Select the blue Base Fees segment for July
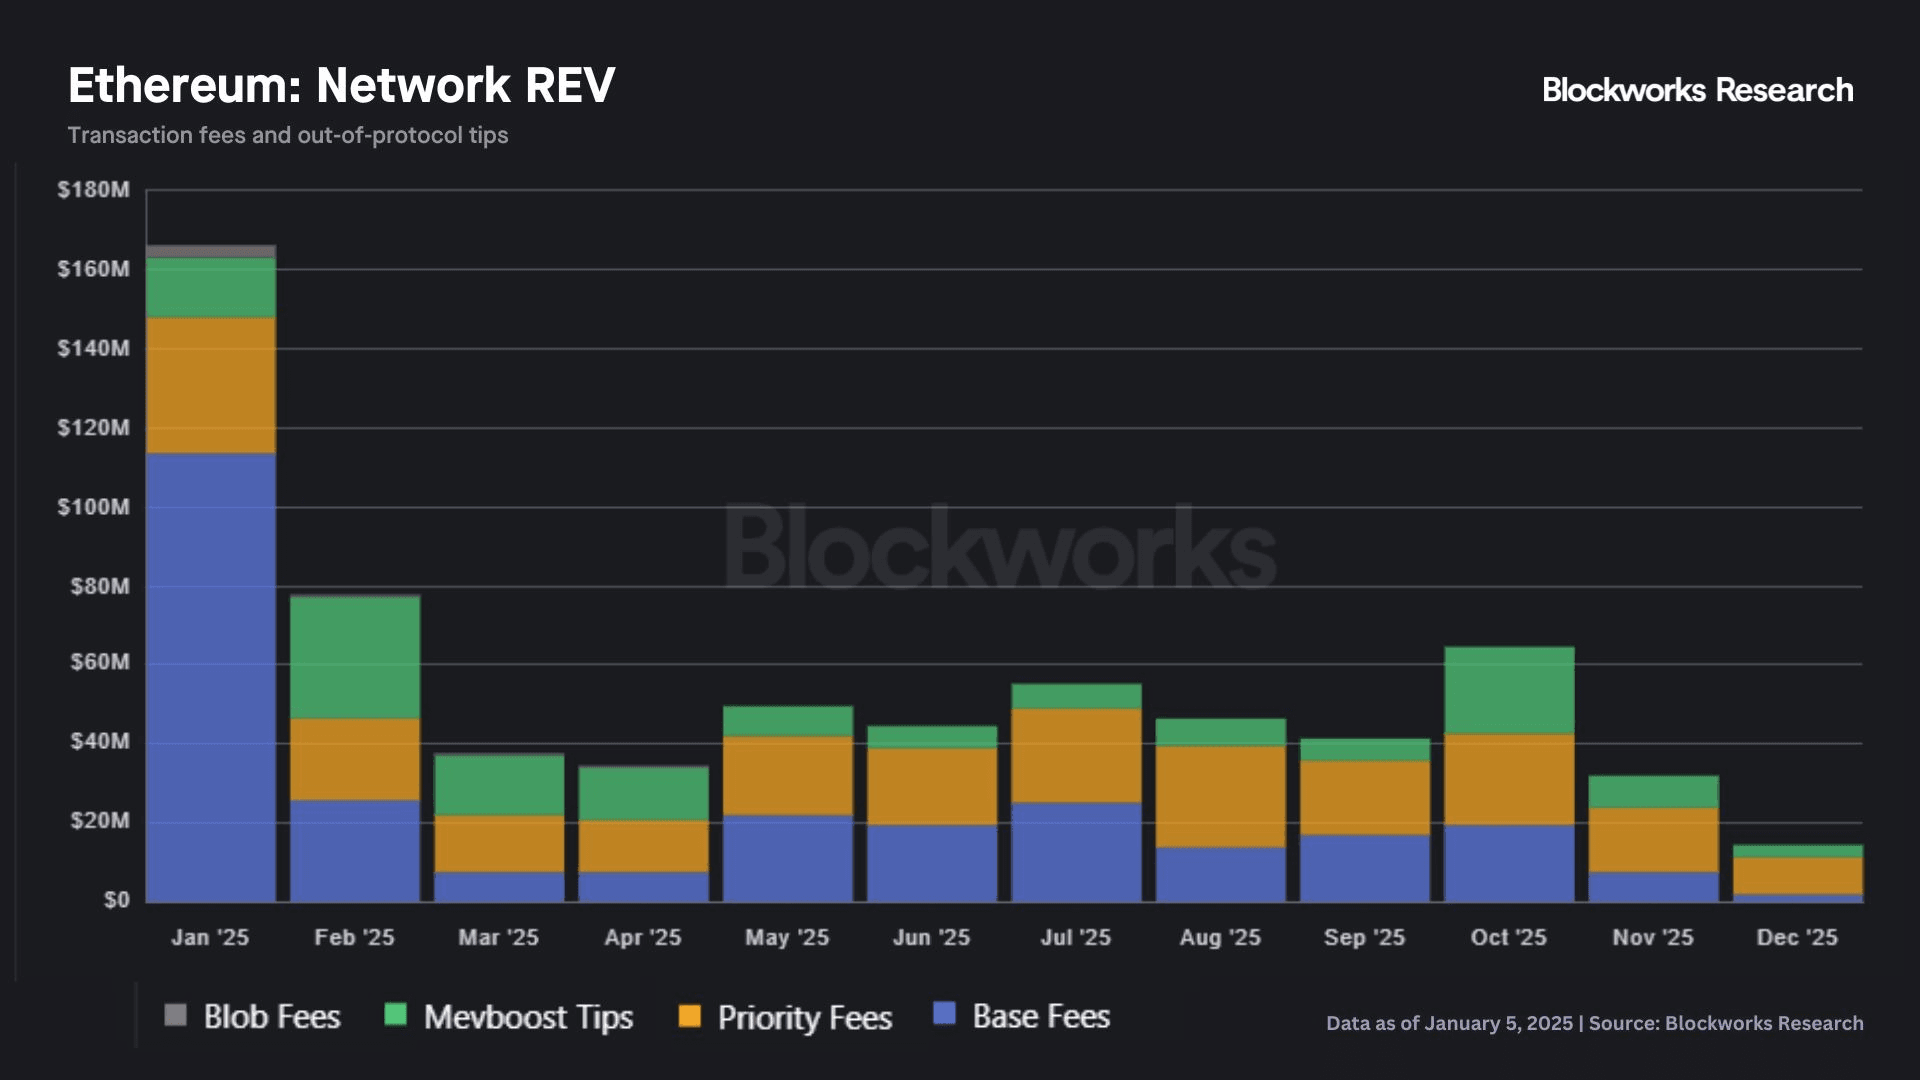This screenshot has height=1080, width=1920. click(x=1077, y=853)
